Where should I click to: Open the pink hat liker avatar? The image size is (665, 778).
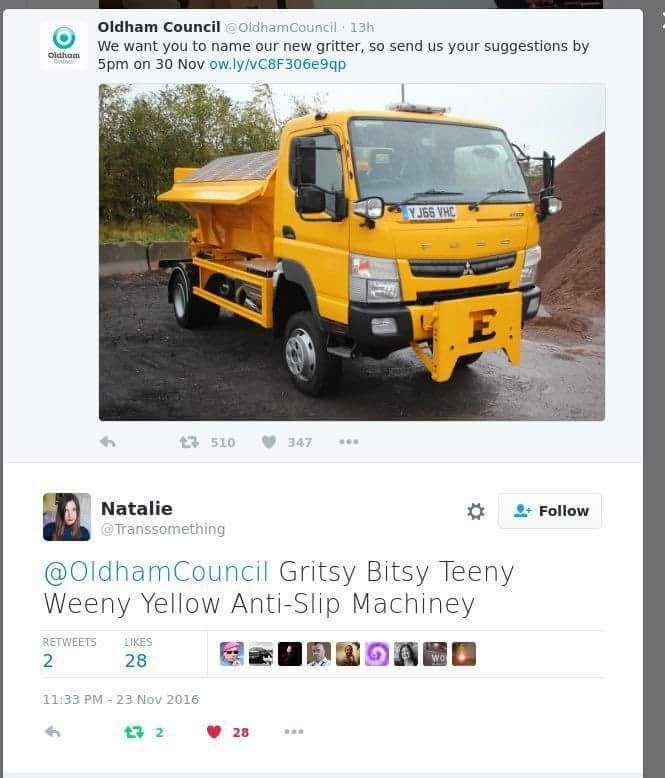tap(232, 653)
